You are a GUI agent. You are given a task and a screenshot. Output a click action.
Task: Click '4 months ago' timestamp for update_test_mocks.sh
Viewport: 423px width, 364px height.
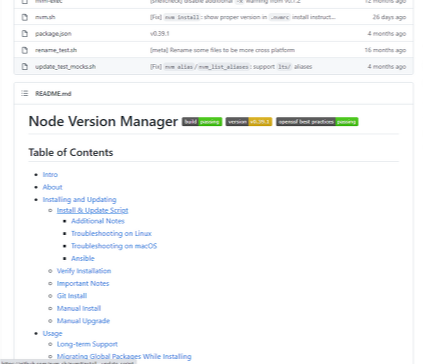(387, 67)
